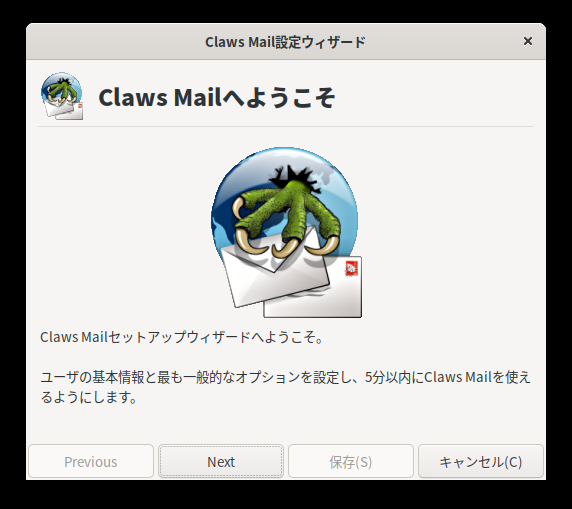Click the small Claws Mail icon beside heading
This screenshot has height=509, width=572.
pos(62,96)
